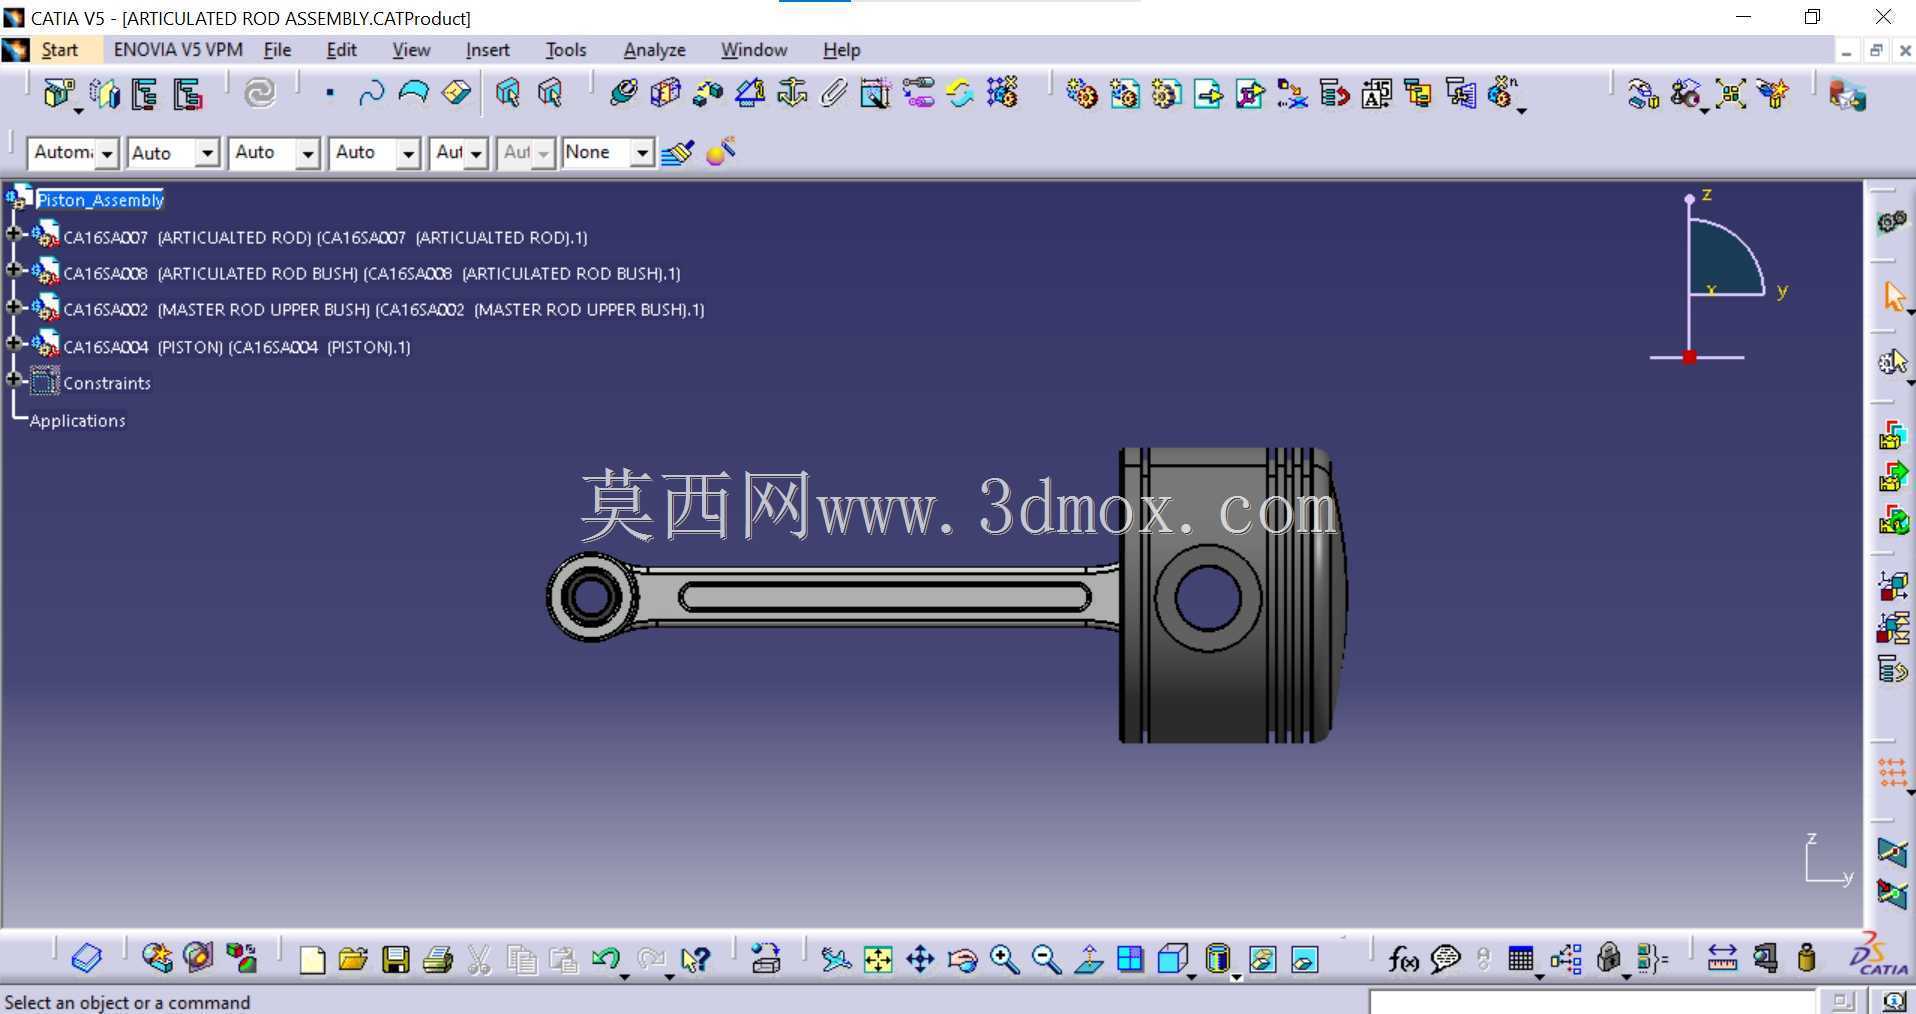Click the Zoom In magnifier
Screen dimensions: 1916x1014
1004,960
